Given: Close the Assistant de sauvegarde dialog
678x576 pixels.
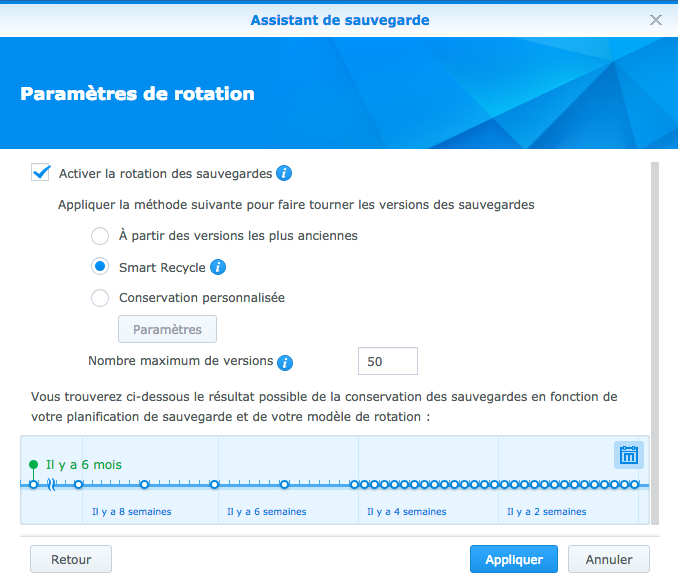Looking at the screenshot, I should tap(656, 20).
